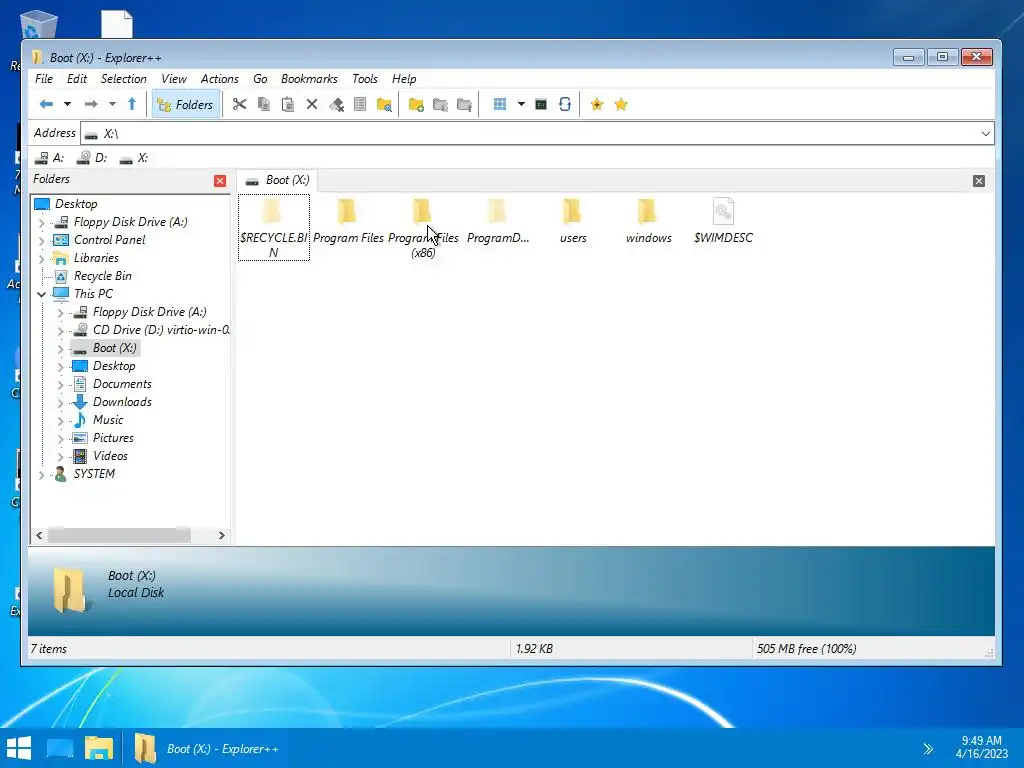Open the View menu
Screen dimensions: 1024x768
tap(174, 79)
